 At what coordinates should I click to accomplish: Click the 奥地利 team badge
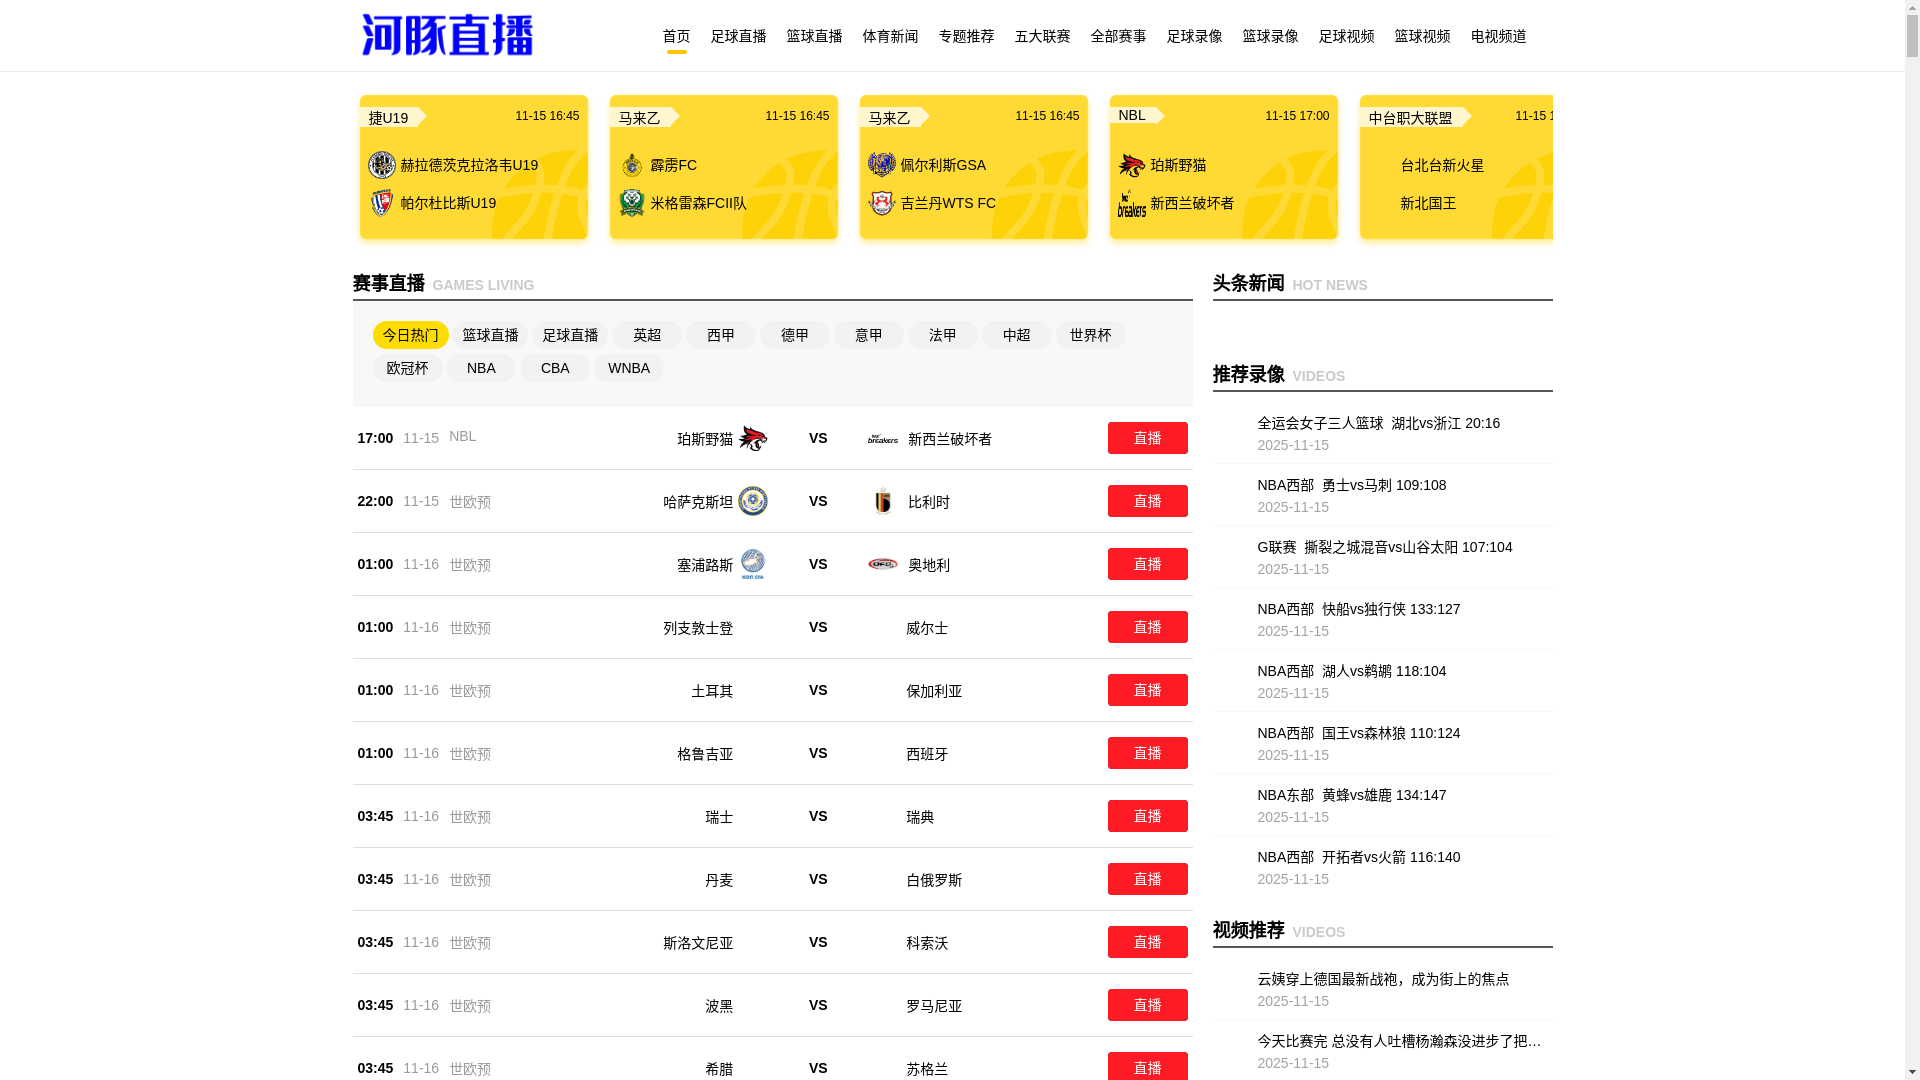[882, 564]
